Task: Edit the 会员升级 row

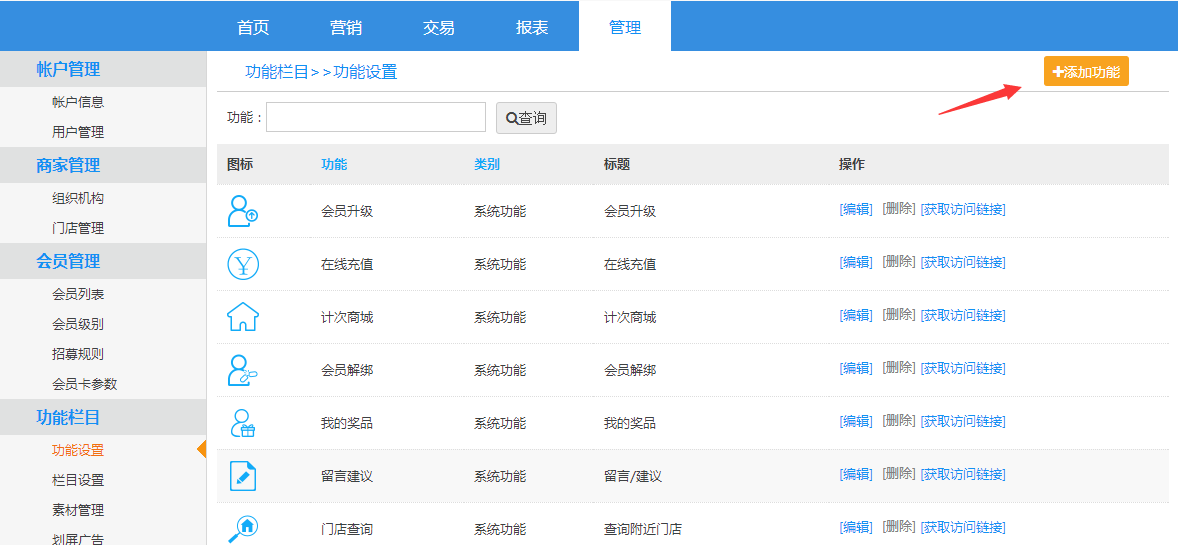Action: pos(856,210)
